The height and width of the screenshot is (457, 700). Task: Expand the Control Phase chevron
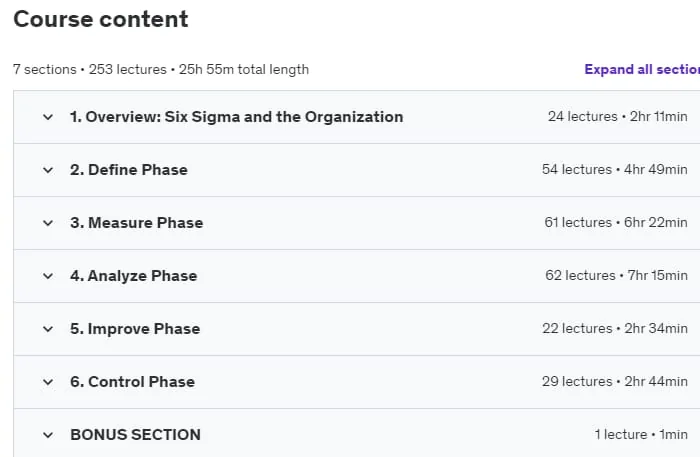48,382
